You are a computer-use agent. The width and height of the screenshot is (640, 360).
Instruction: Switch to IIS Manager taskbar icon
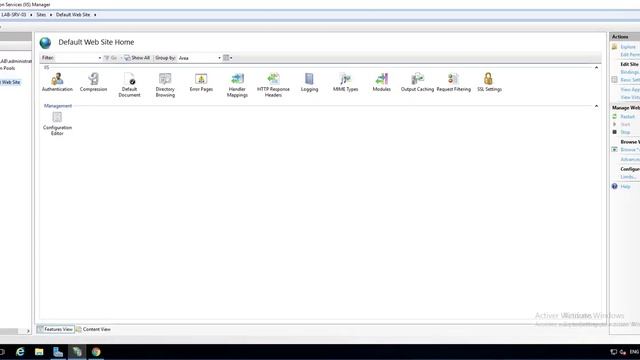click(x=77, y=352)
